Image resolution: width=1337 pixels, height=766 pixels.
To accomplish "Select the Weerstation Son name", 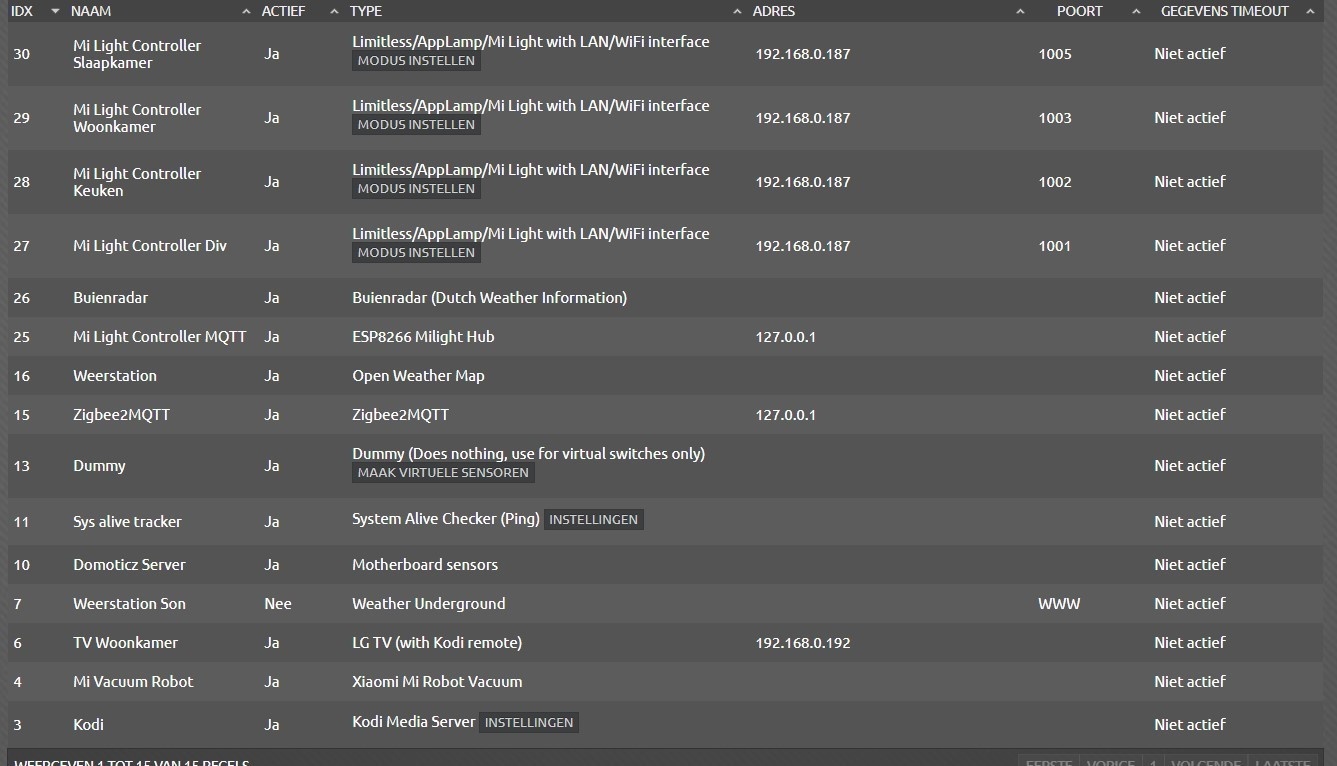I will point(129,604).
